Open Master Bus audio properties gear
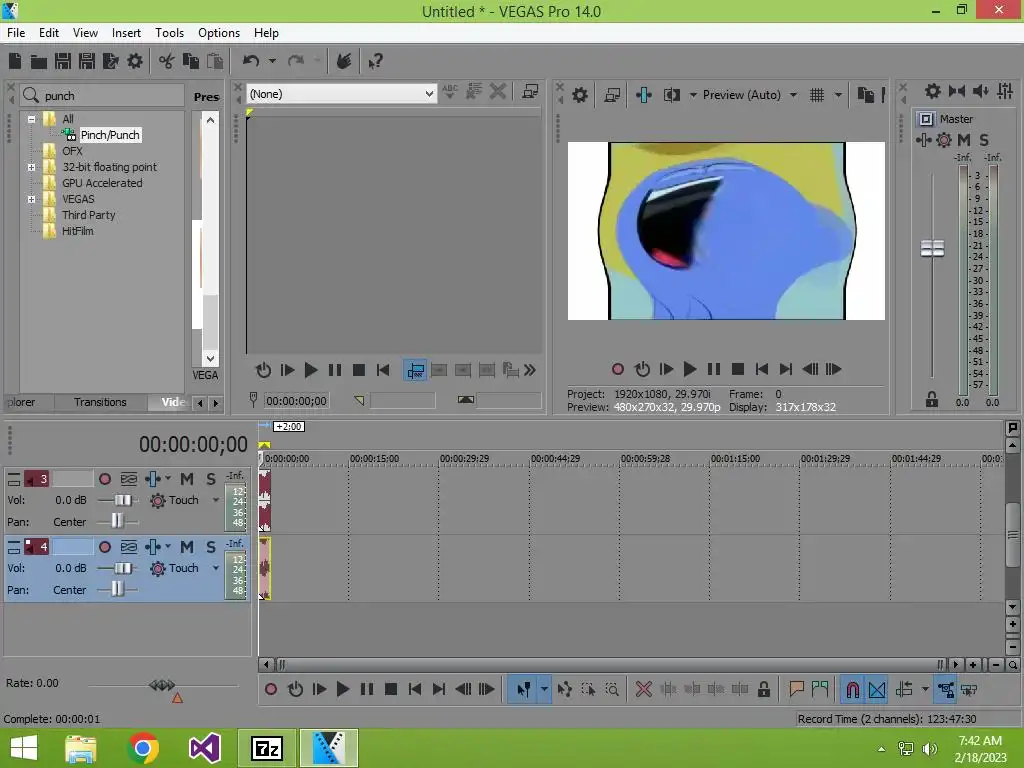 (x=933, y=91)
